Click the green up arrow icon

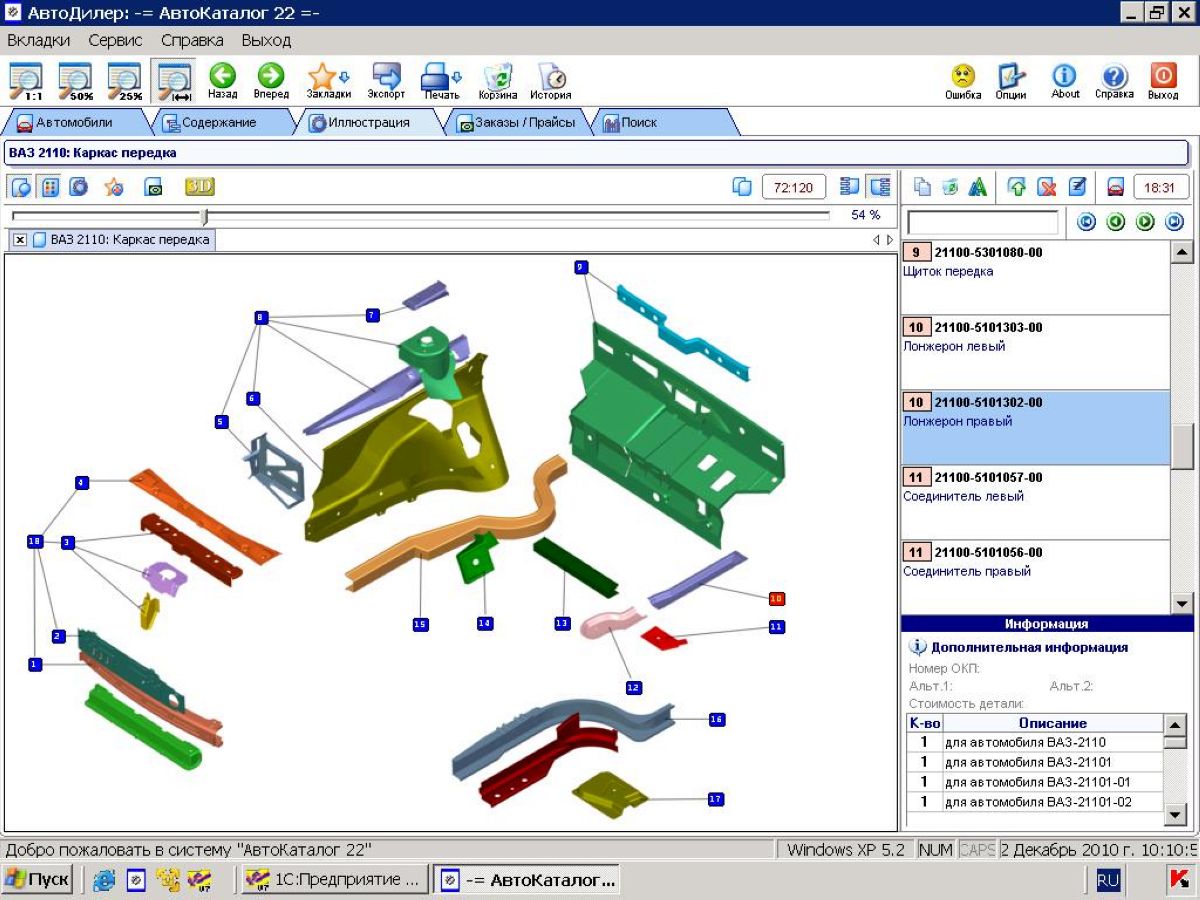tap(1017, 187)
